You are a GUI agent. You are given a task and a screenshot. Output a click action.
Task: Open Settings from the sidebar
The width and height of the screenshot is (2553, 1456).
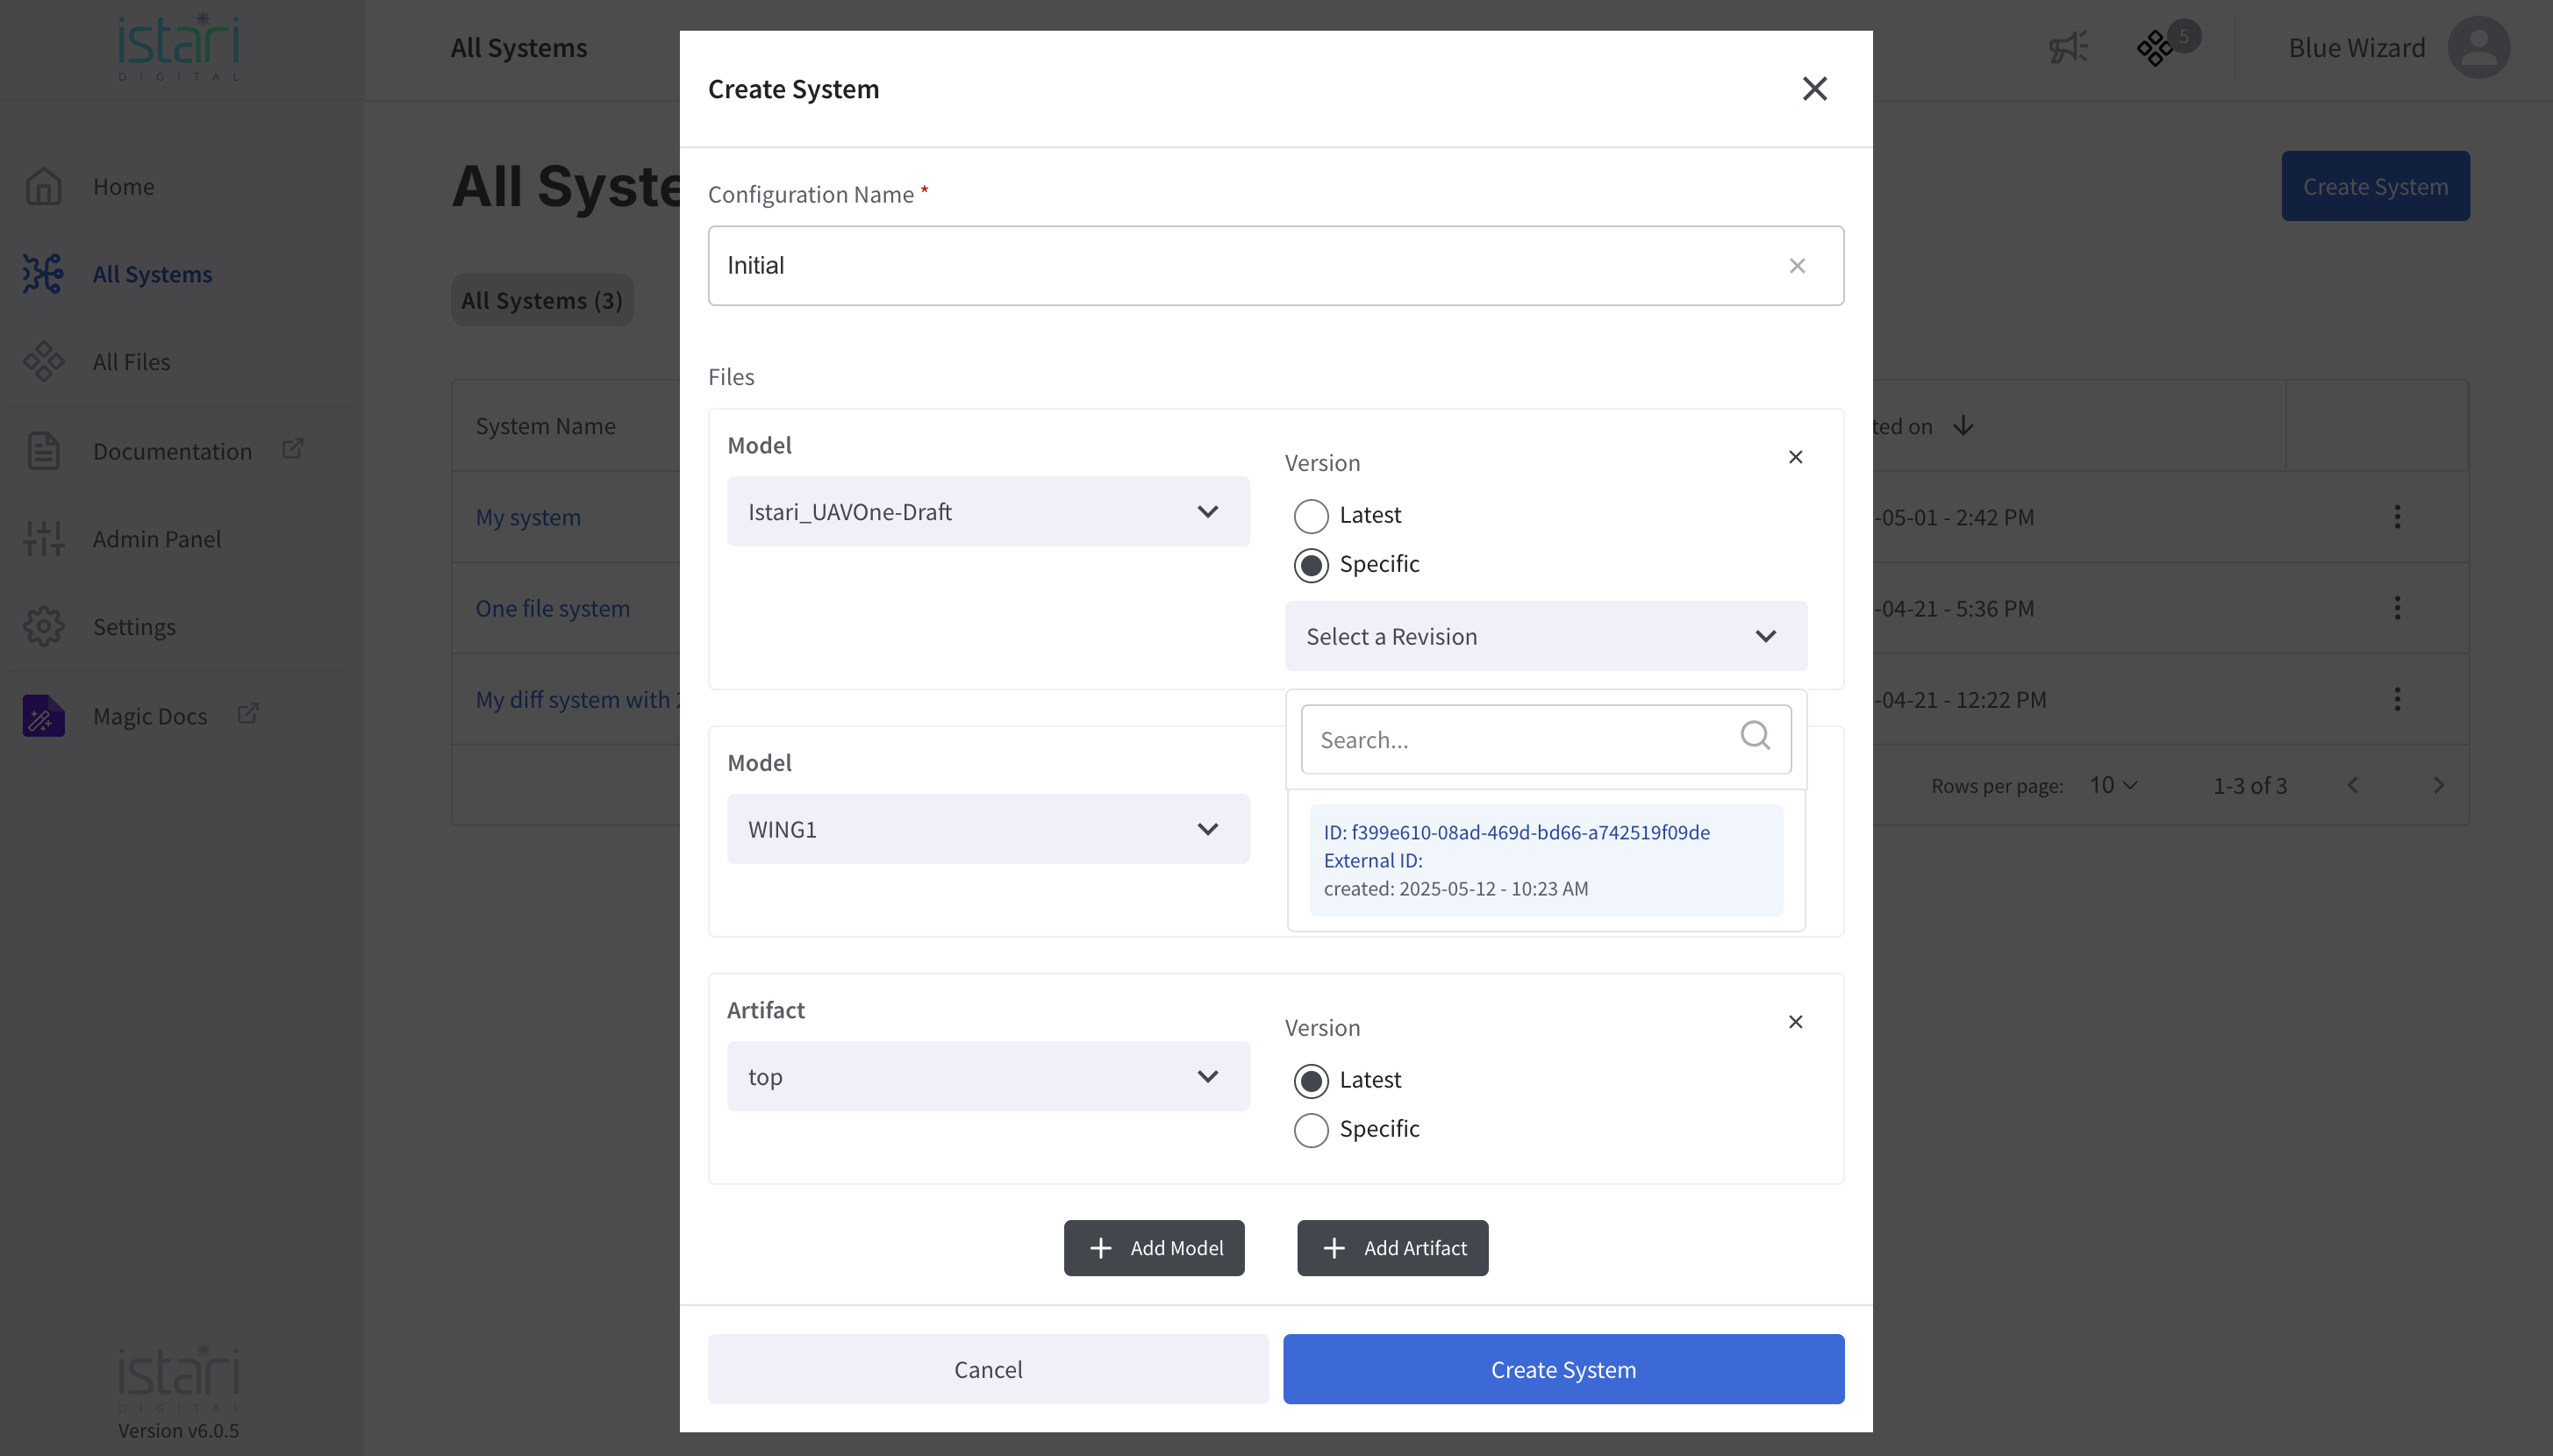(x=137, y=626)
